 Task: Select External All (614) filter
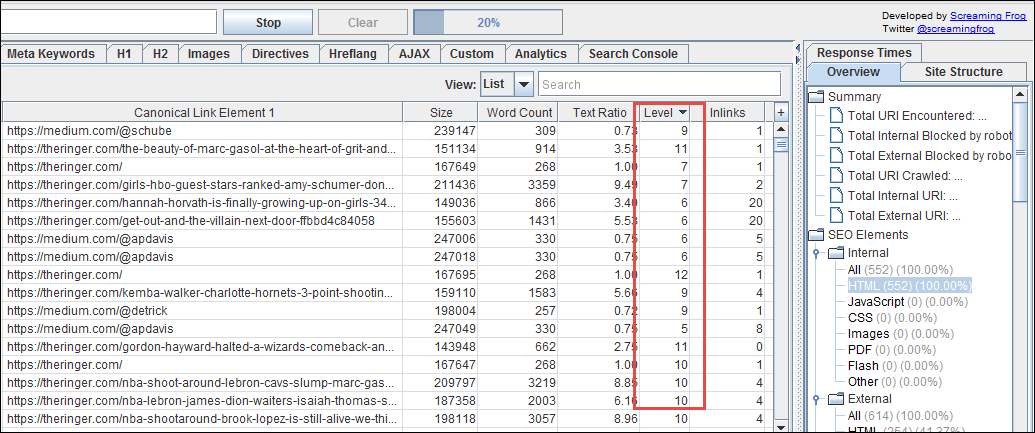click(900, 415)
